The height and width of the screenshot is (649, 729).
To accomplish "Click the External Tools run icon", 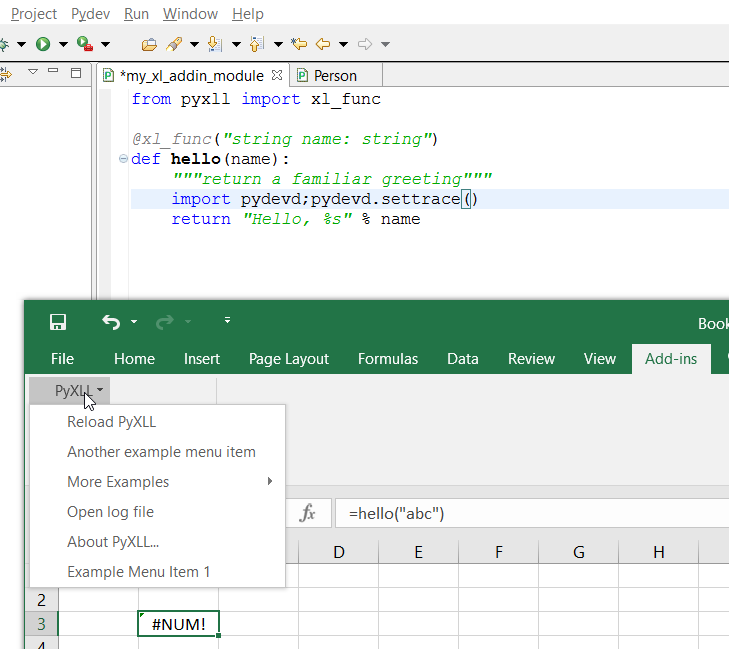I will [85, 44].
